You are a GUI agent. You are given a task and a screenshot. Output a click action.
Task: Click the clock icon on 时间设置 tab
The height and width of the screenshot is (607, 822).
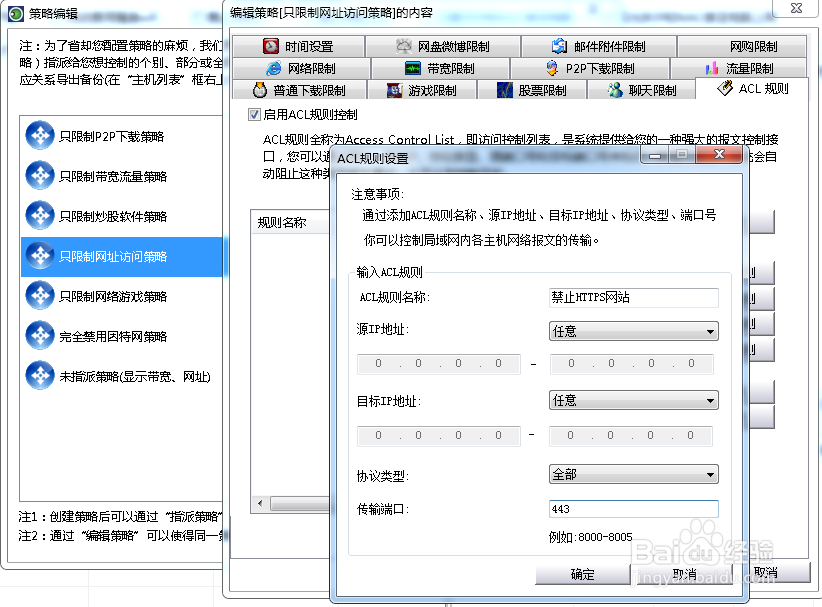click(x=272, y=45)
